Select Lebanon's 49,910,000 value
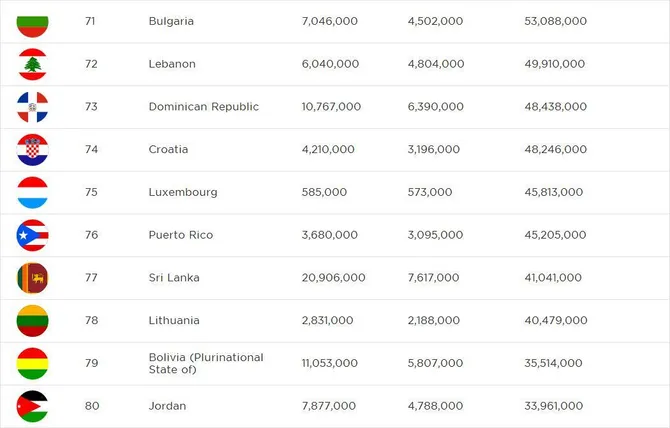This screenshot has width=670, height=428. (x=555, y=64)
